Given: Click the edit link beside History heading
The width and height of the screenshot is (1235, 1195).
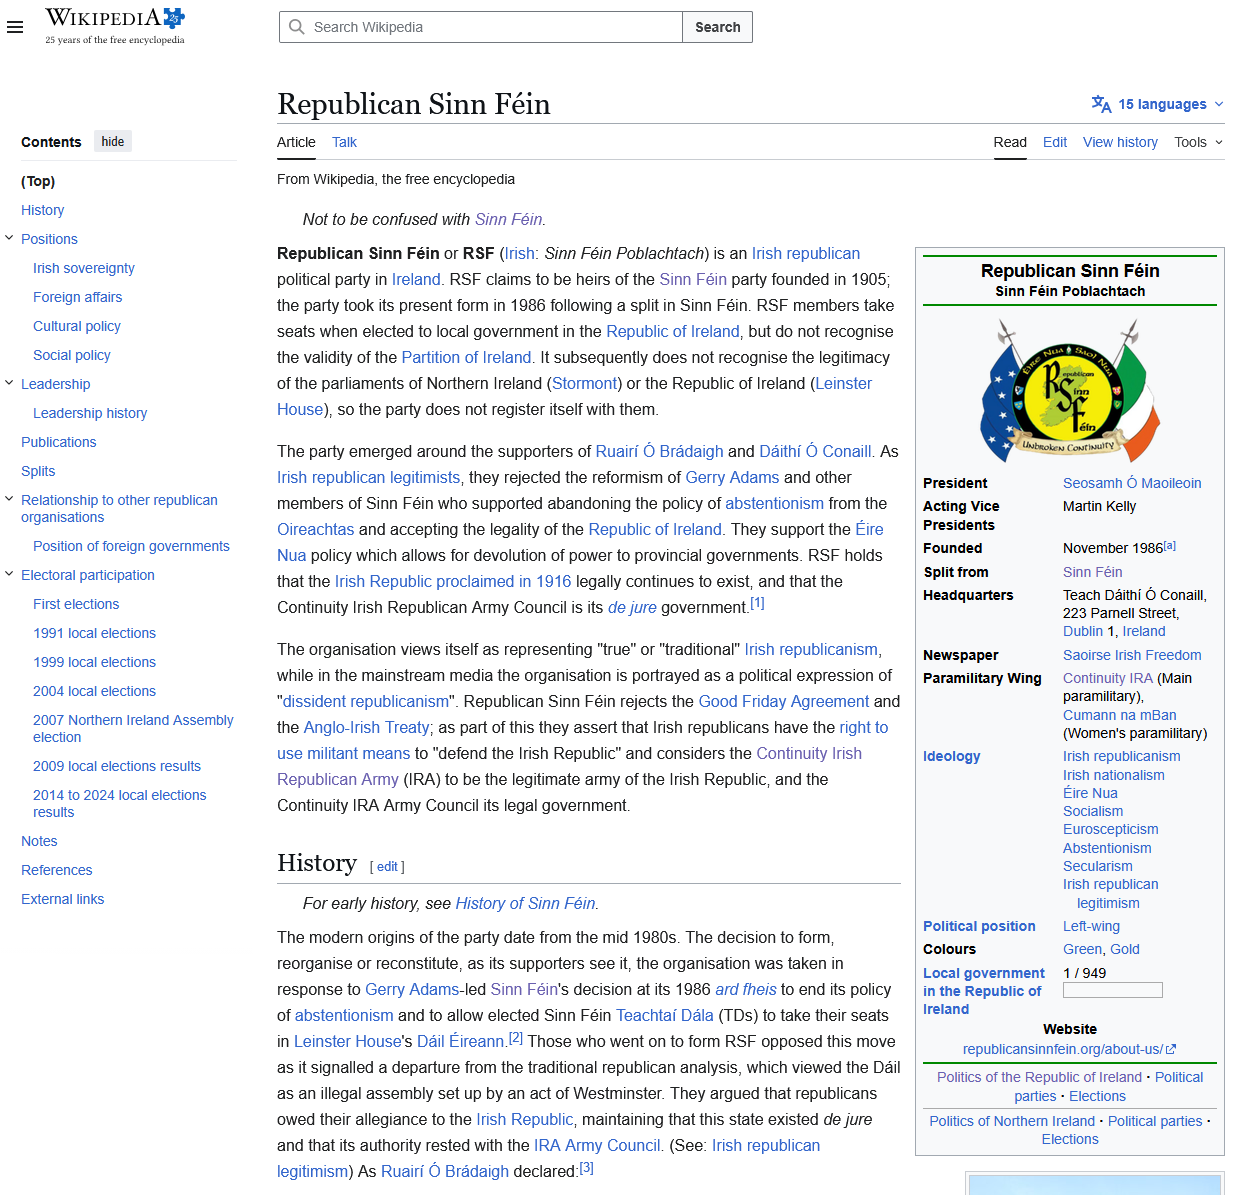Looking at the screenshot, I should click(x=387, y=867).
